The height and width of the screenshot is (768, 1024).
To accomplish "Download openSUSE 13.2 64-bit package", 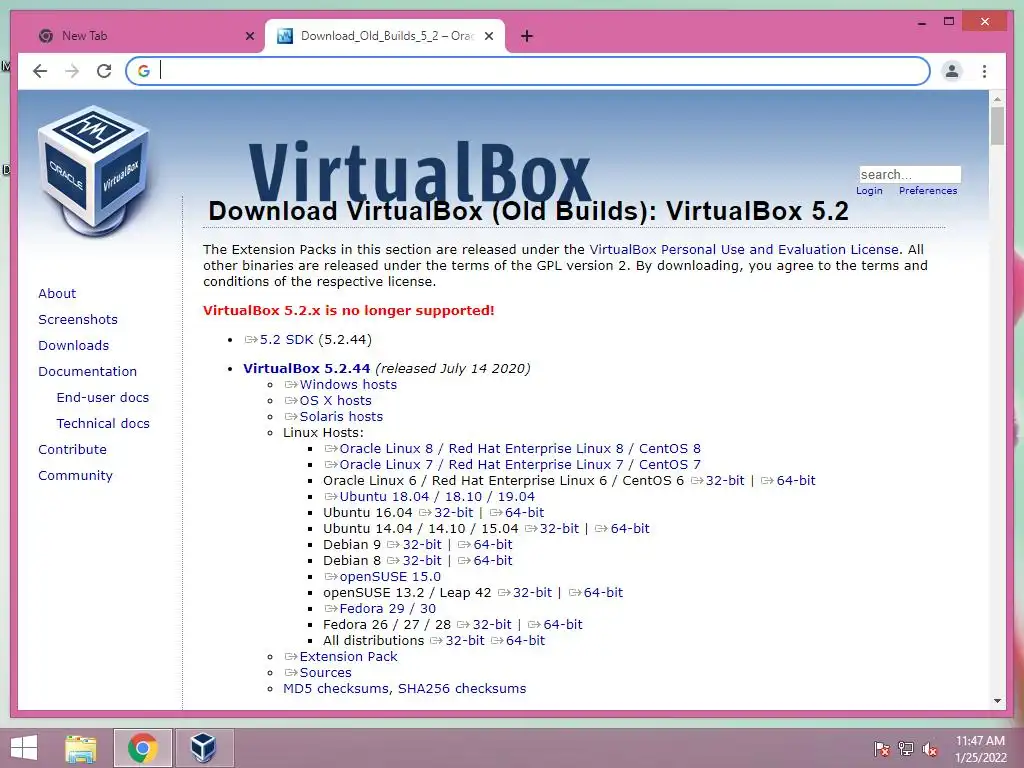I will pyautogui.click(x=596, y=592).
